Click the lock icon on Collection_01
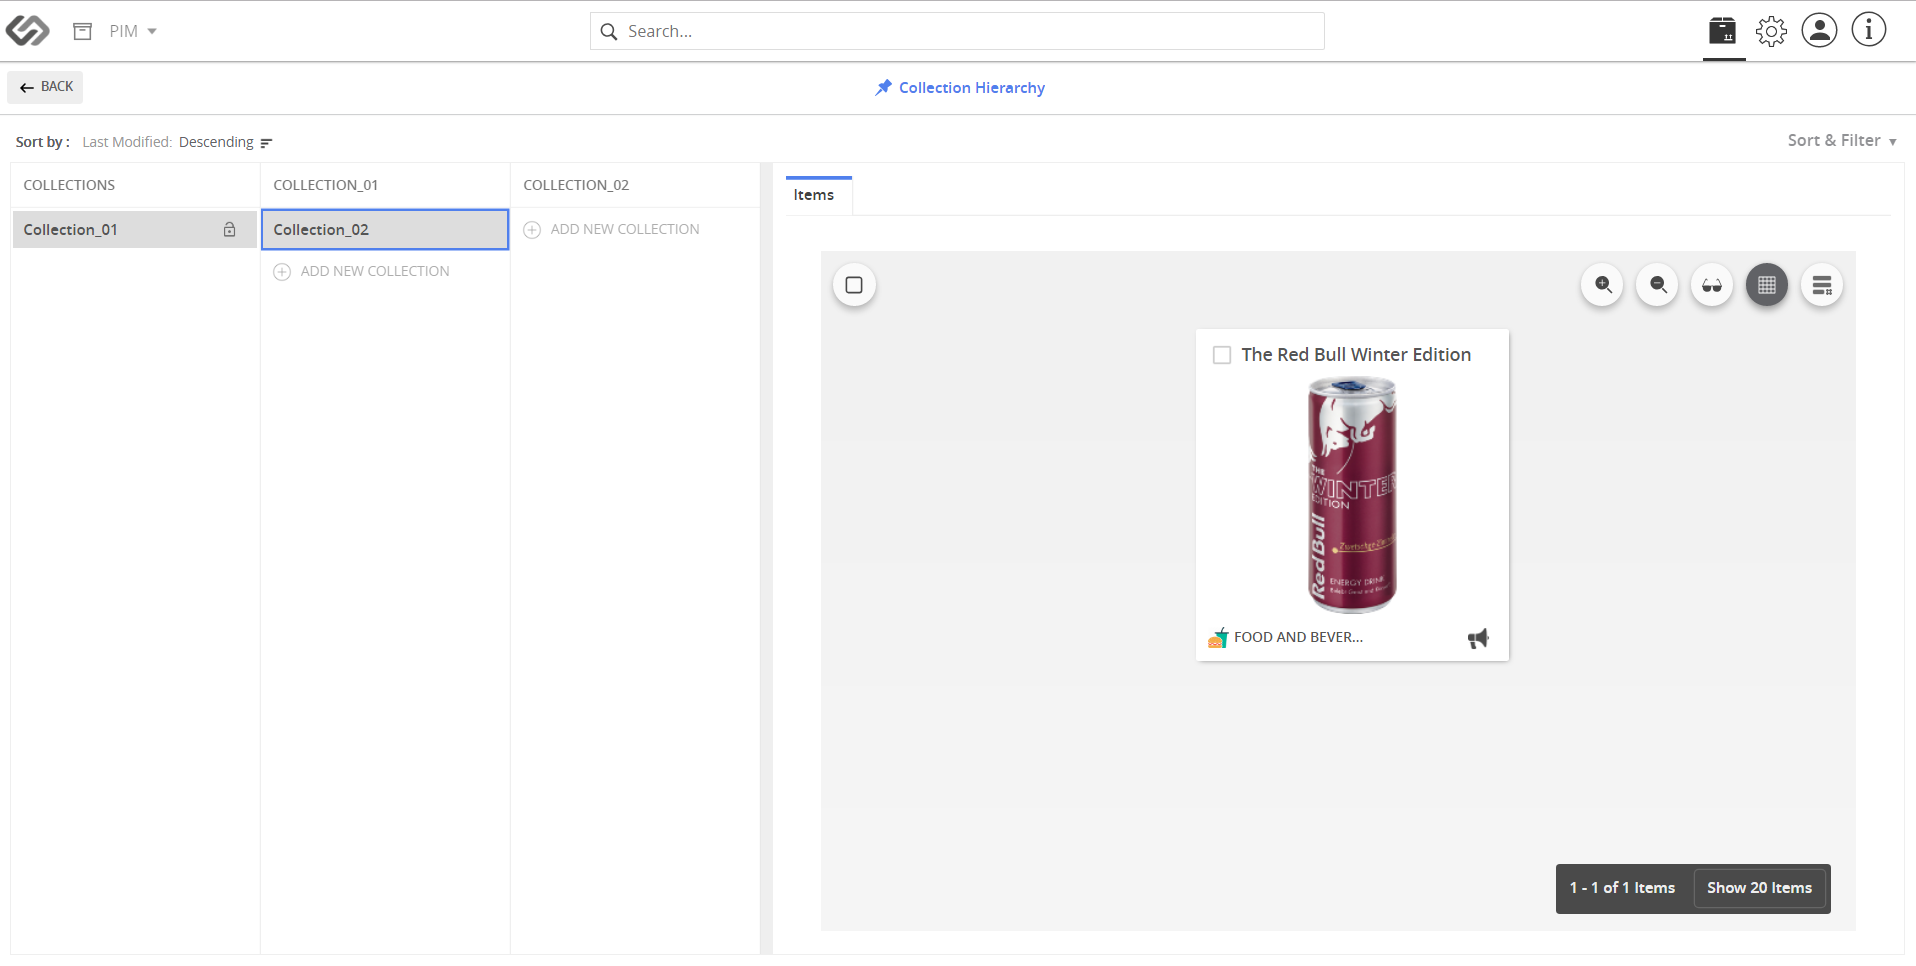This screenshot has height=966, width=1916. coord(229,229)
